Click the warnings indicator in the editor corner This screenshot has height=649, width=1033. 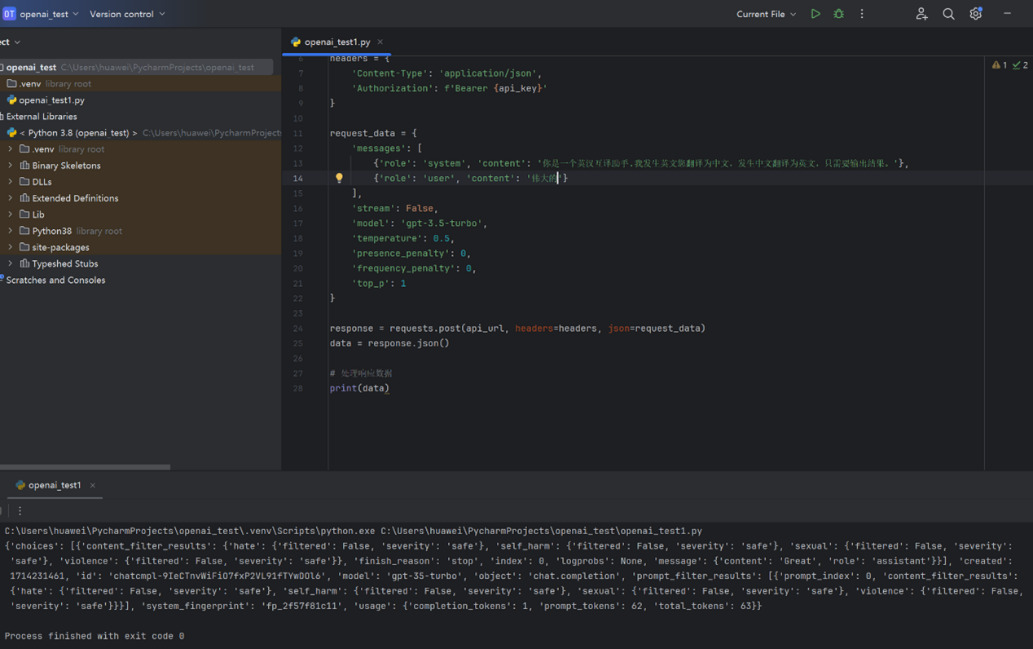coord(999,65)
